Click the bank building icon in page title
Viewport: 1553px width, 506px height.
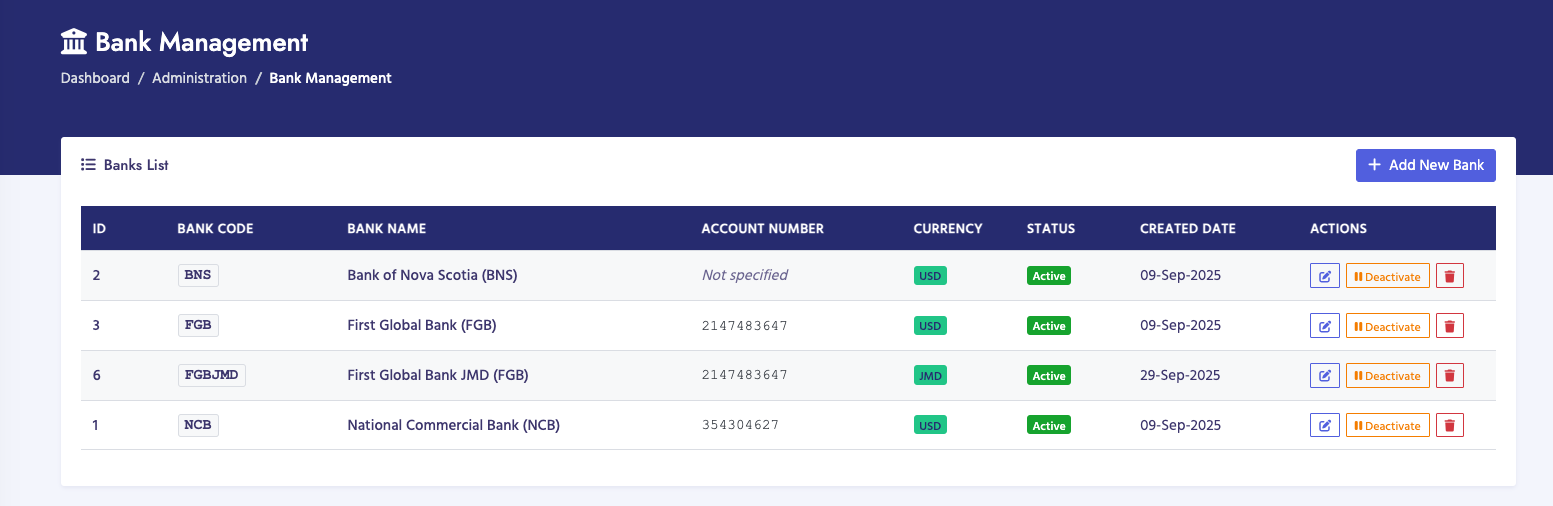tap(74, 42)
